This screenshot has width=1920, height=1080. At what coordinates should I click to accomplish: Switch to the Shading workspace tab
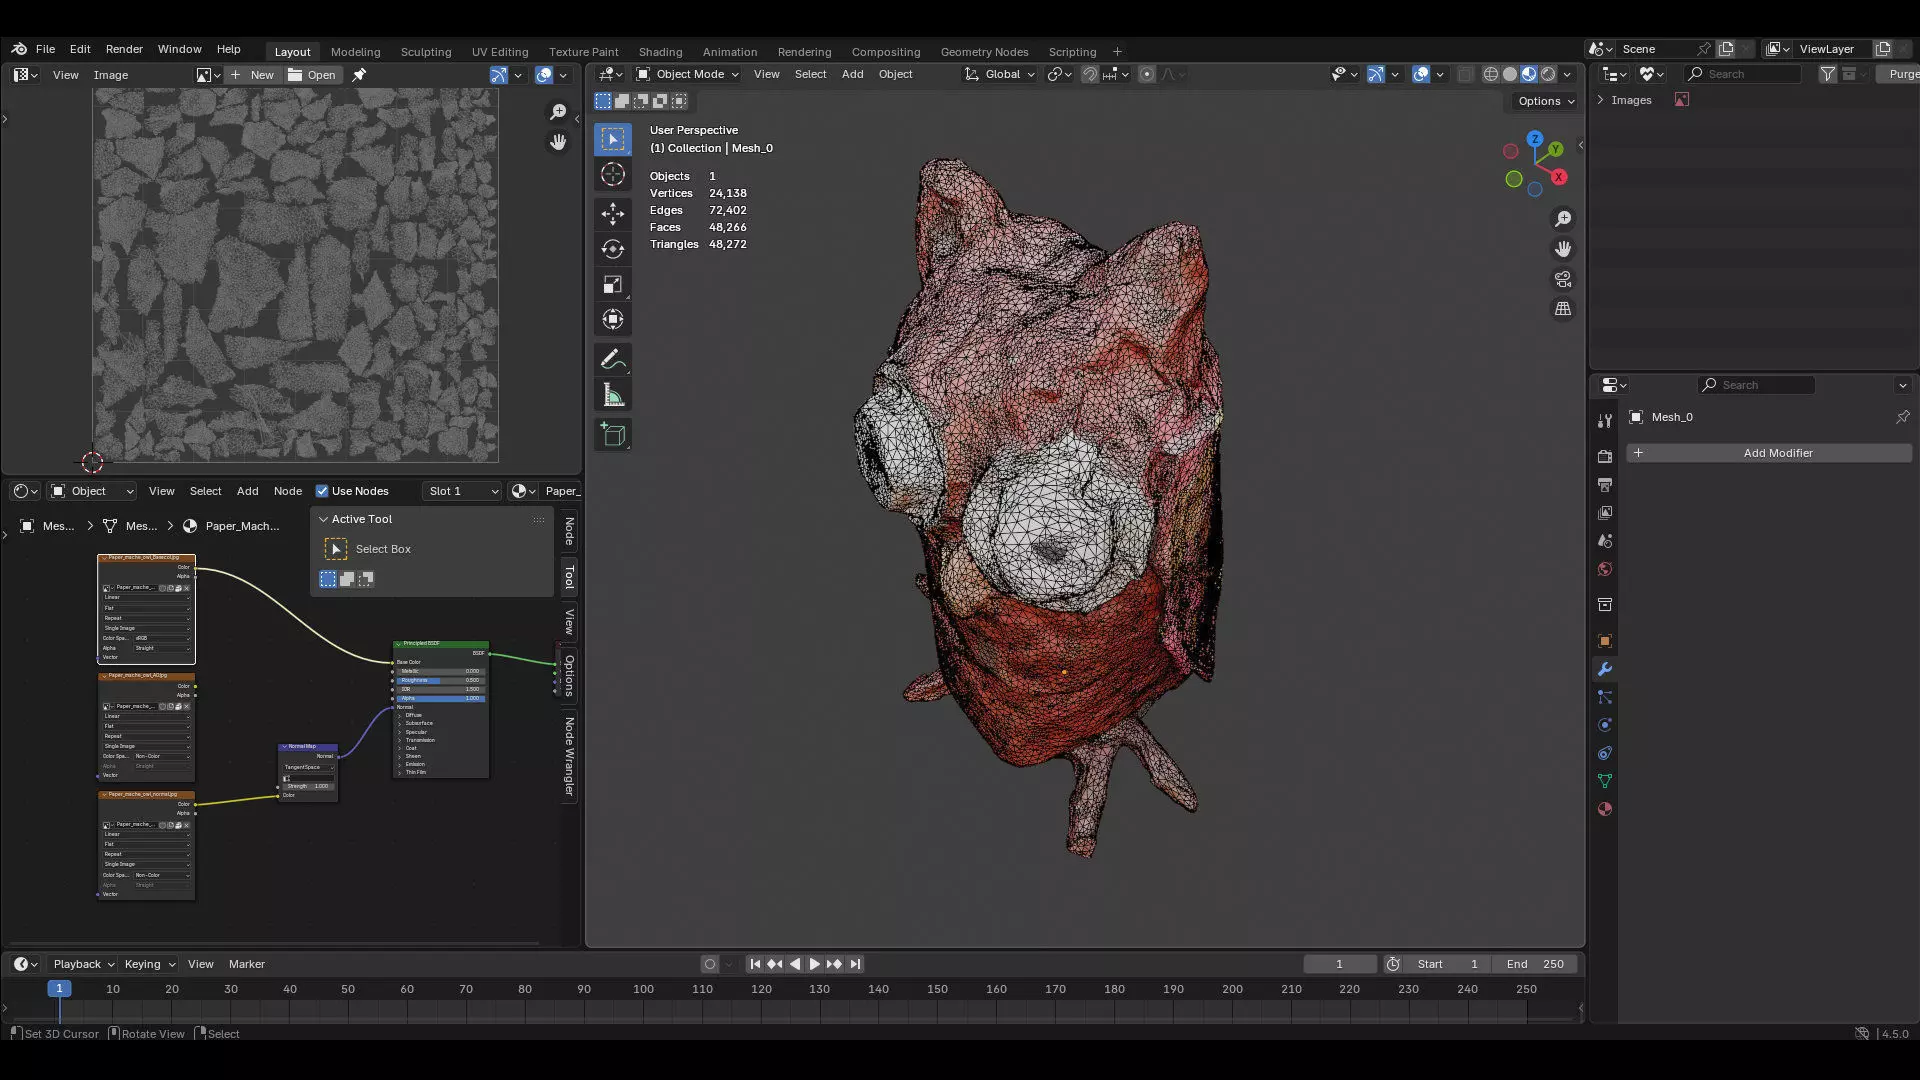pos(660,52)
